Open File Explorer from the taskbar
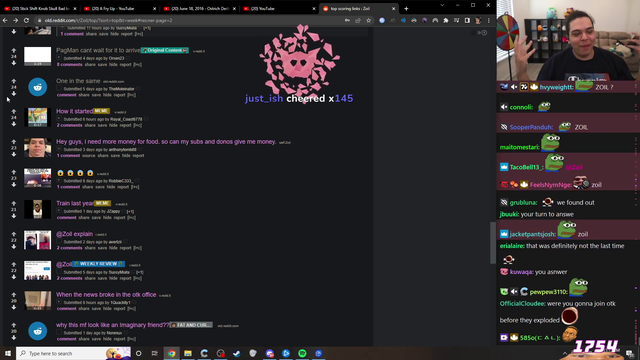 pyautogui.click(x=188, y=353)
